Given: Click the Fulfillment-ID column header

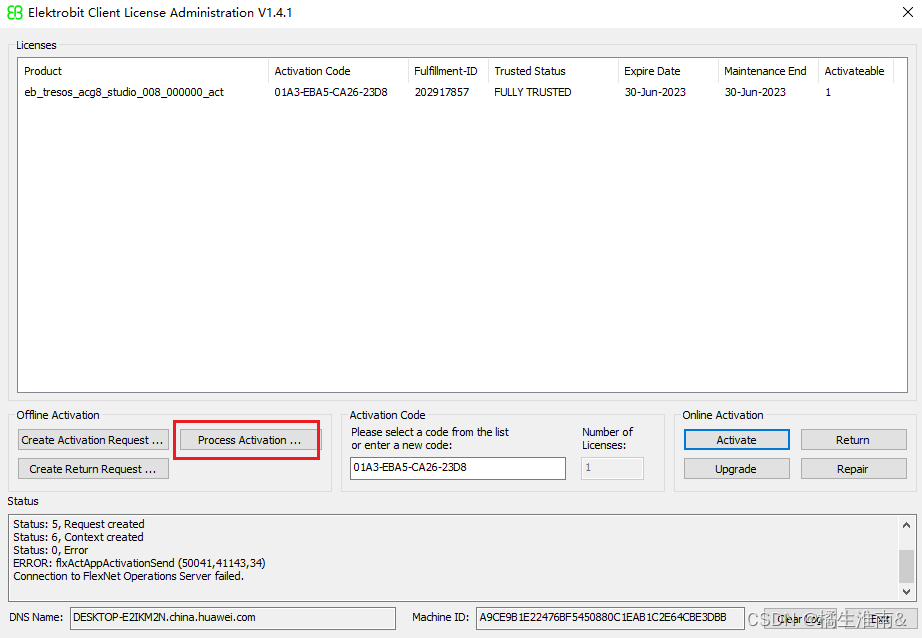Looking at the screenshot, I should [447, 71].
